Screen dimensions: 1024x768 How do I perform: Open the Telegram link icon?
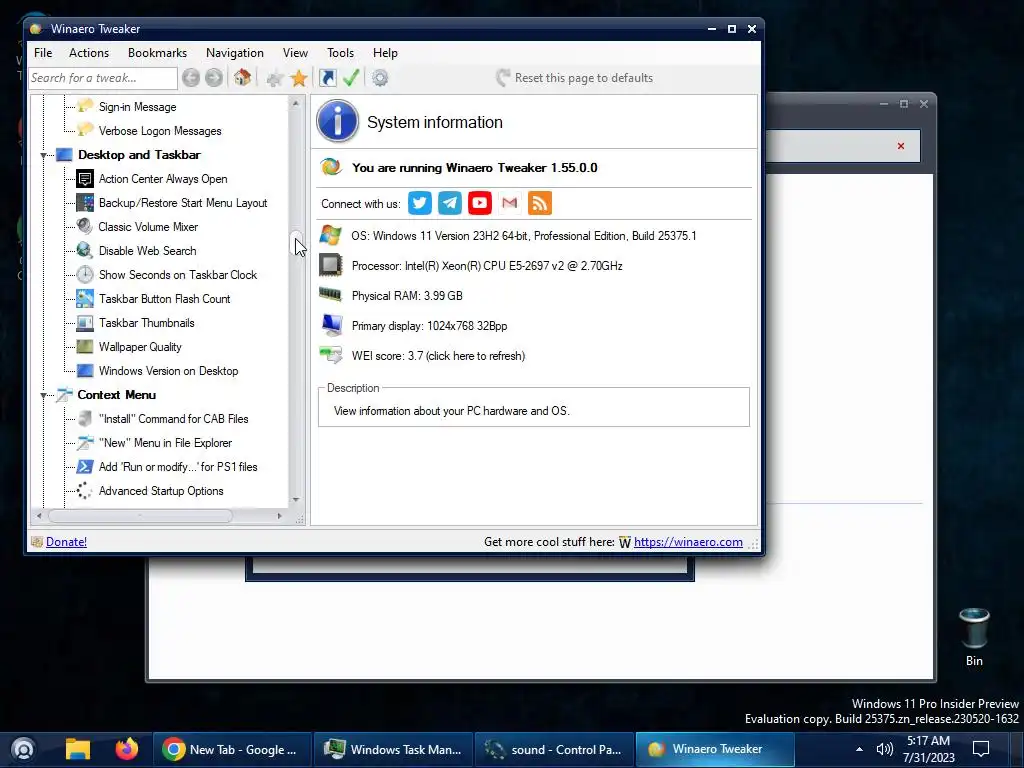pos(450,203)
